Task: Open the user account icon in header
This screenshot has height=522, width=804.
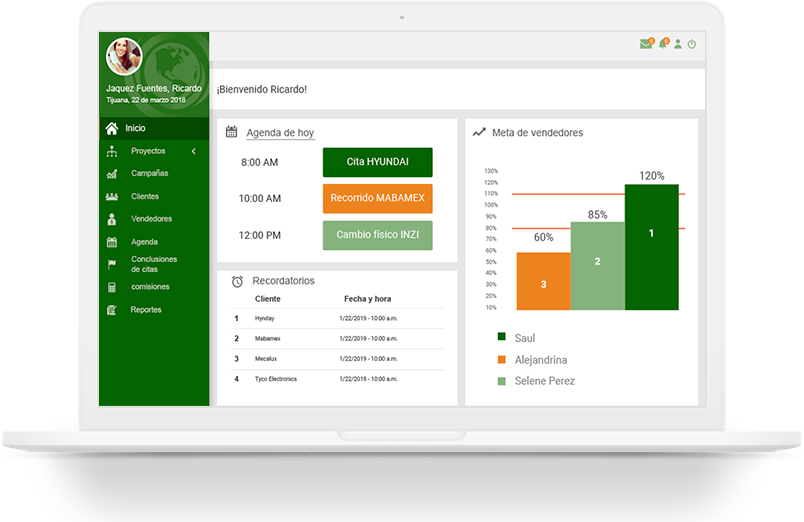Action: [x=677, y=44]
